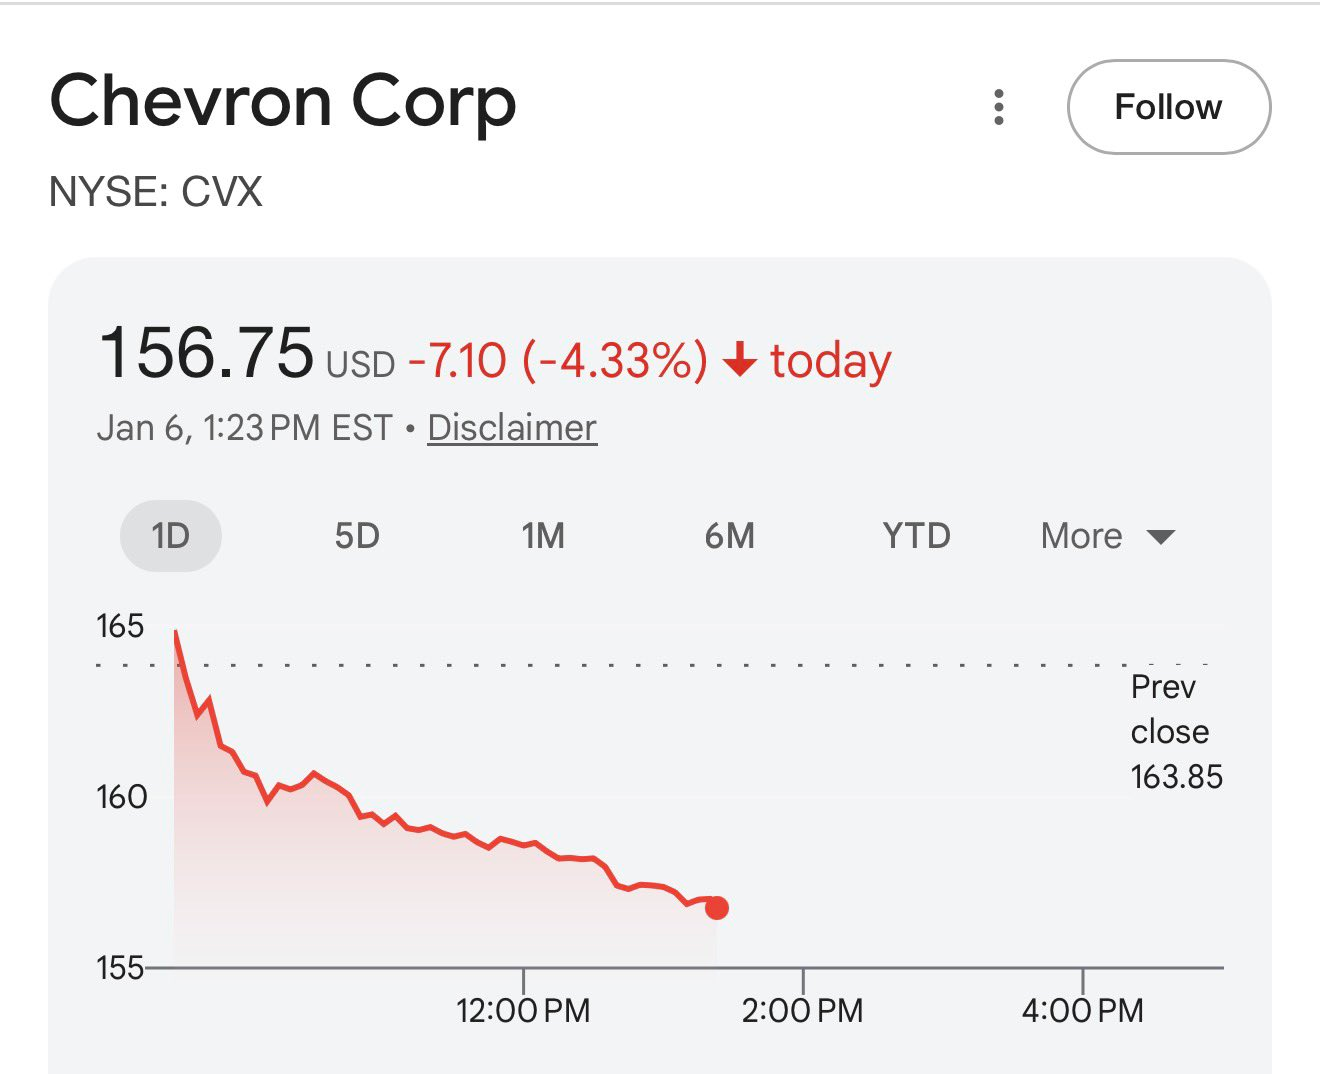Click the 12:00 PM axis marker
Viewport: 1320px width, 1074px height.
pyautogui.click(x=523, y=1010)
